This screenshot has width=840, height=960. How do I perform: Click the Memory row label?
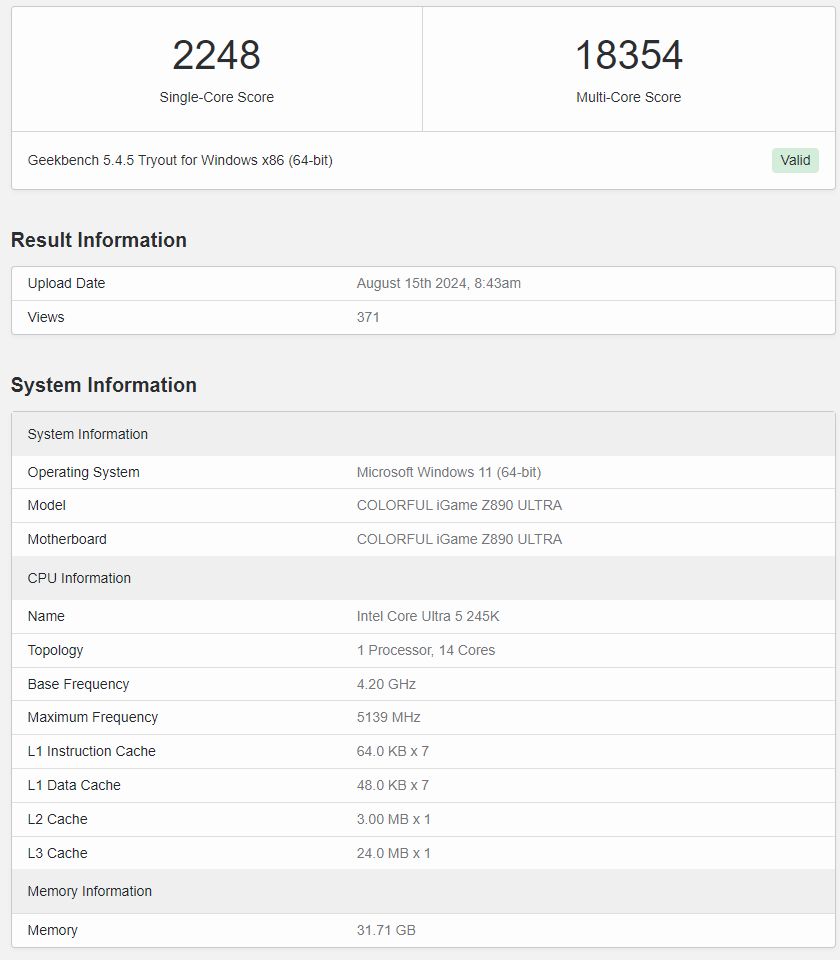[53, 931]
